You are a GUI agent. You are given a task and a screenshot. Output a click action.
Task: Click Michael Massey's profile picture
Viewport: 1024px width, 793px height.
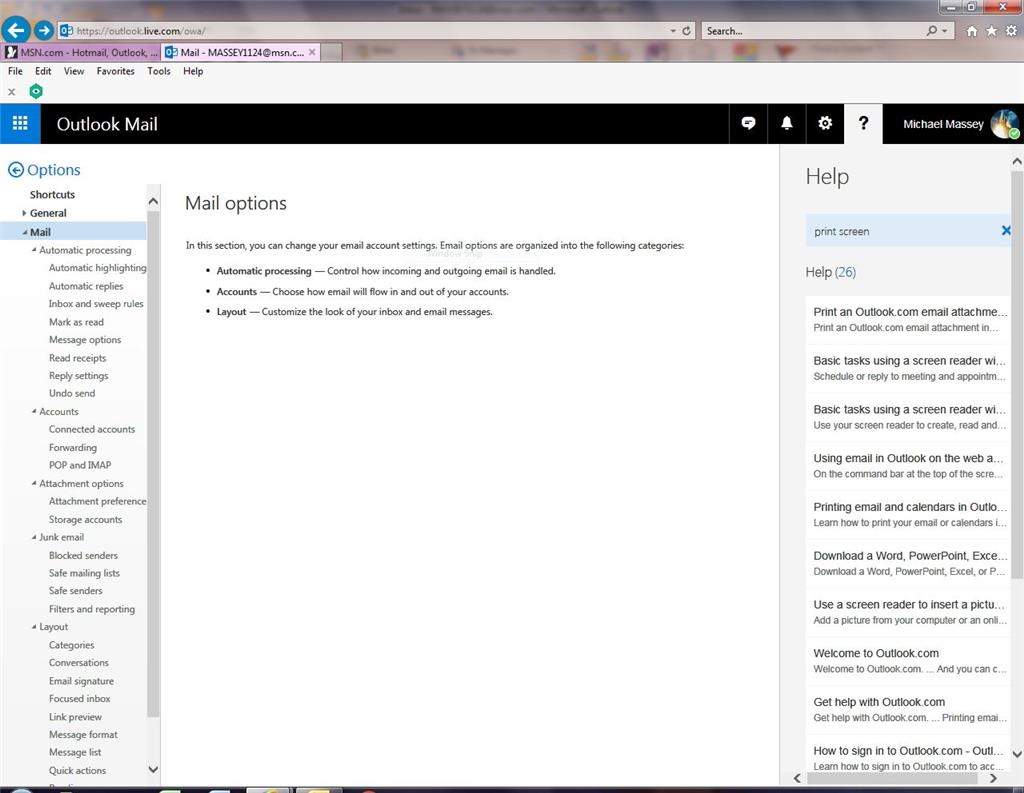click(1004, 124)
